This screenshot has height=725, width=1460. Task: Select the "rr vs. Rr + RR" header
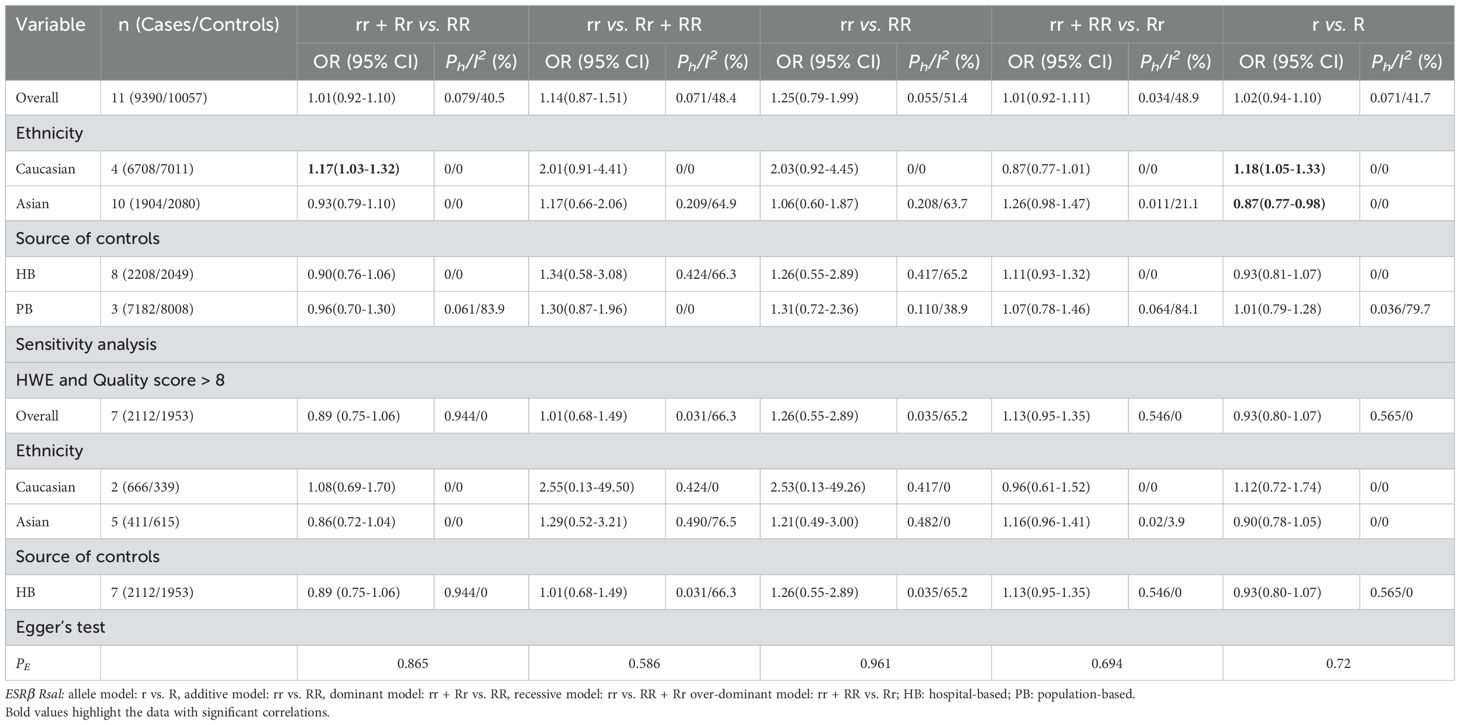point(643,24)
